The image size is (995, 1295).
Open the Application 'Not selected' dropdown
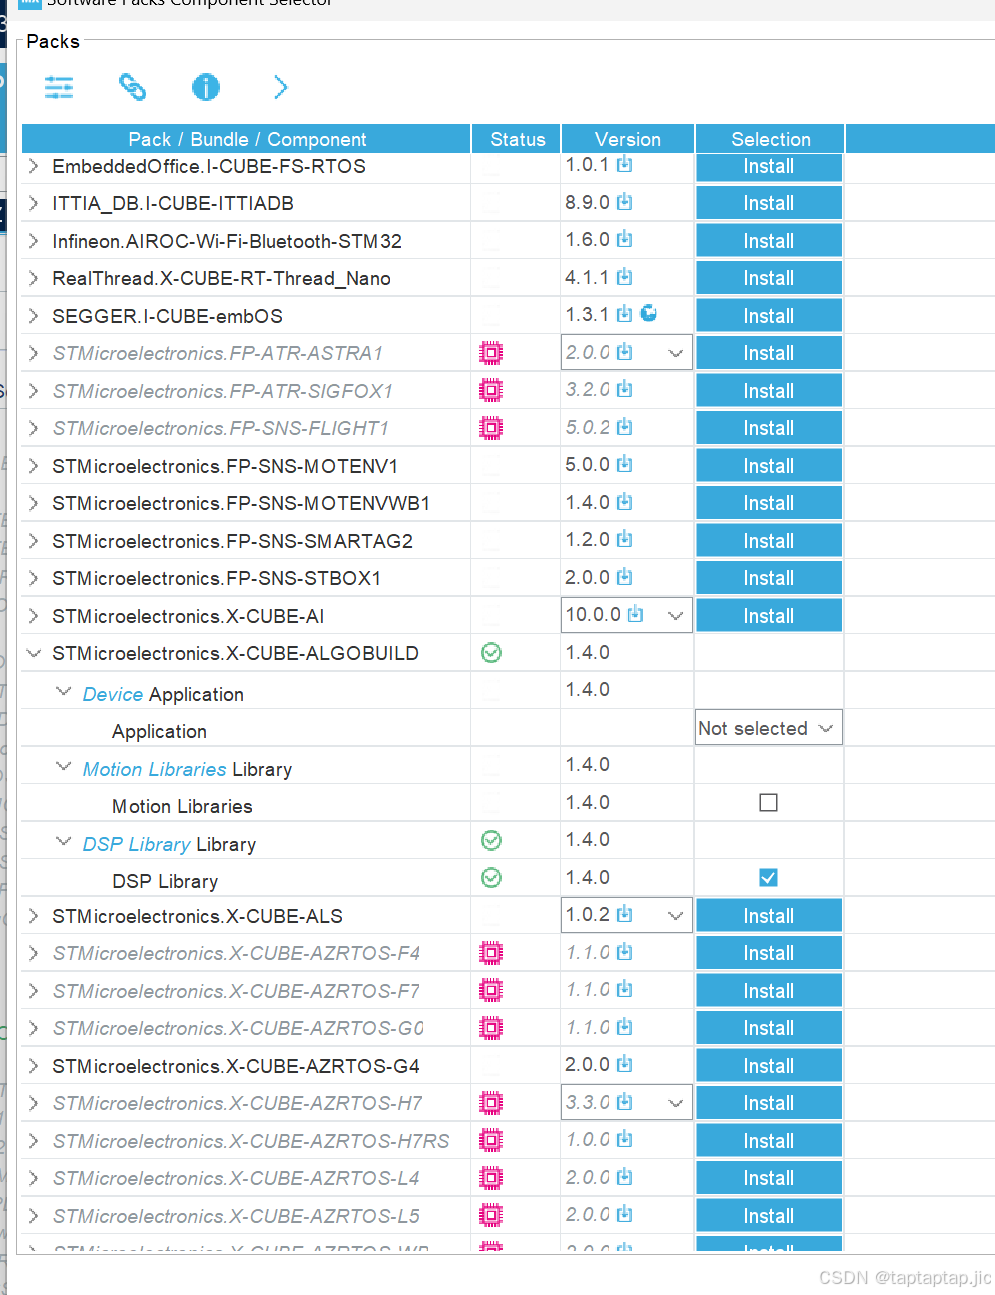(x=769, y=728)
